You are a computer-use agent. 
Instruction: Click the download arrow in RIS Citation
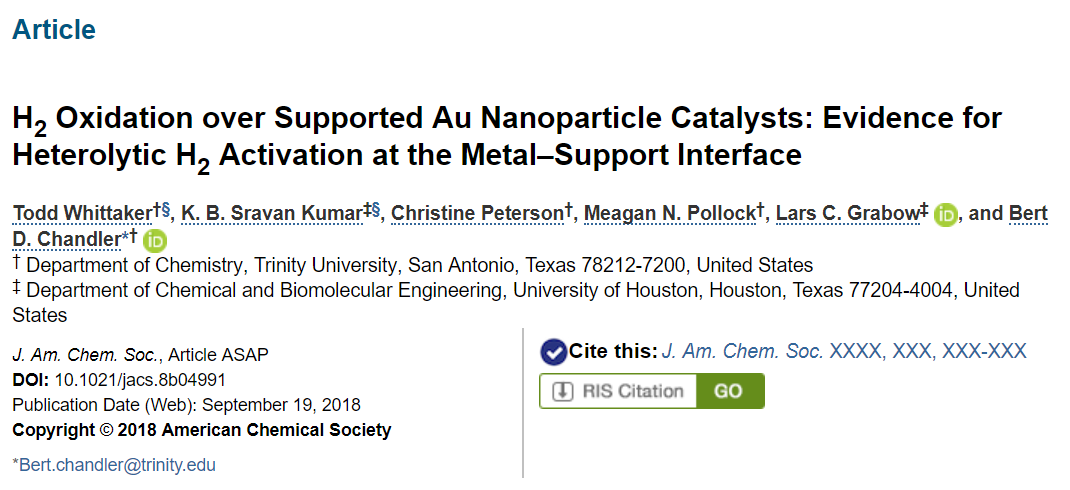coord(562,391)
